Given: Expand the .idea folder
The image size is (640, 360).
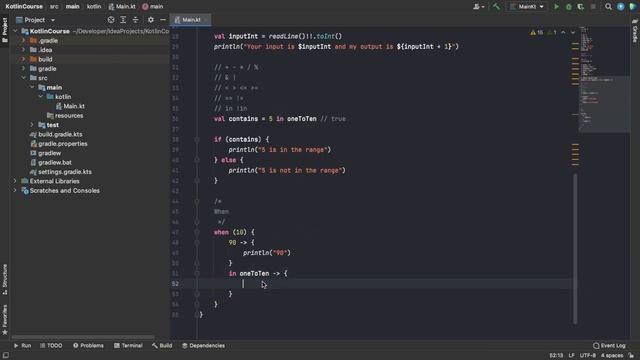Looking at the screenshot, I should pyautogui.click(x=23, y=50).
